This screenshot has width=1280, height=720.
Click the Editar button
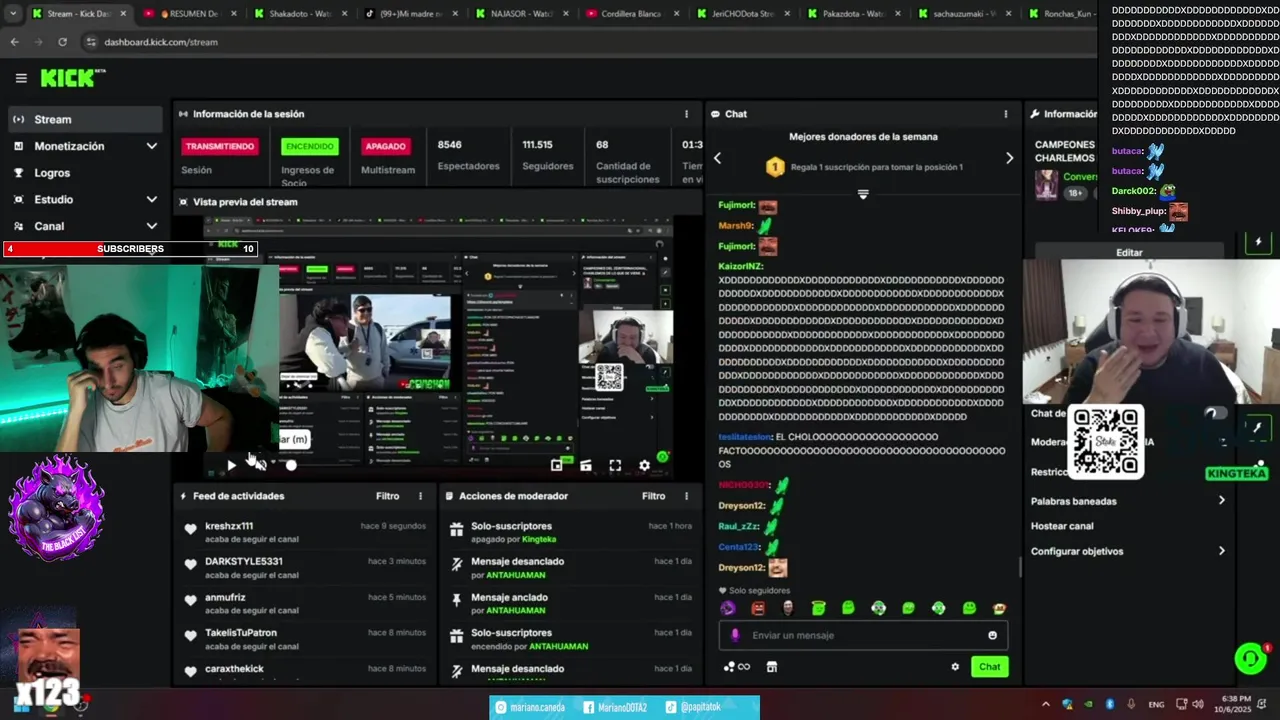(x=1129, y=253)
